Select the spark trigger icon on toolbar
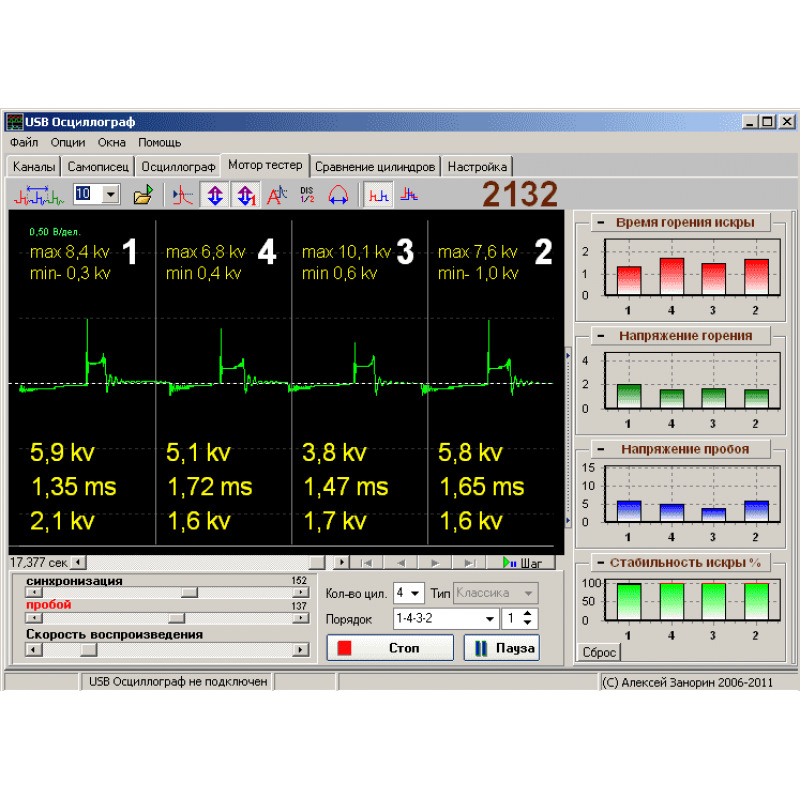The image size is (800, 800). point(181,195)
